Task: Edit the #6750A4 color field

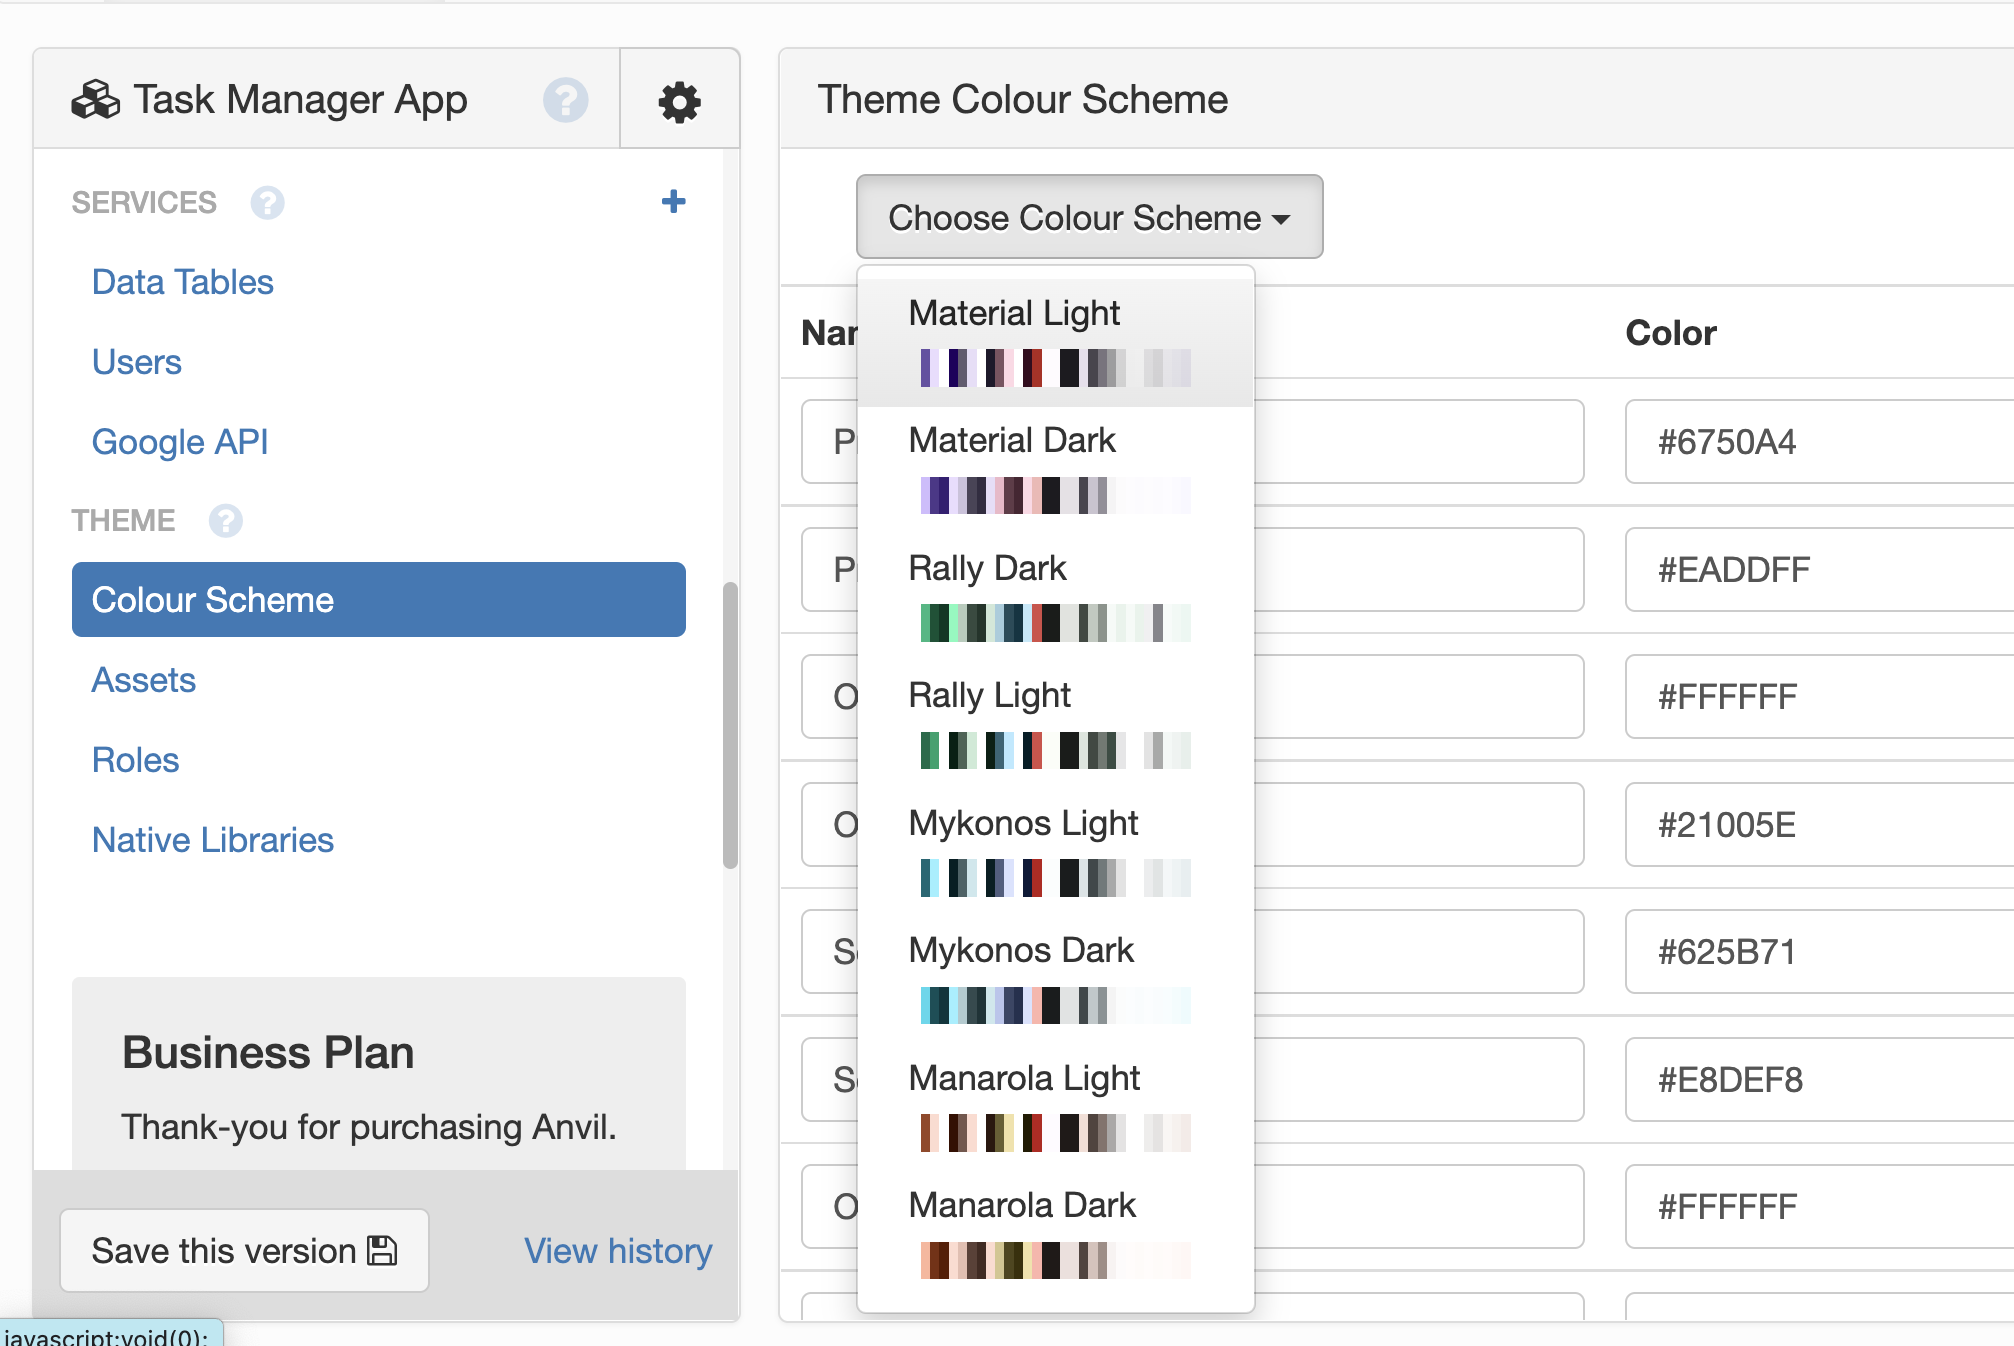Action: [1819, 442]
